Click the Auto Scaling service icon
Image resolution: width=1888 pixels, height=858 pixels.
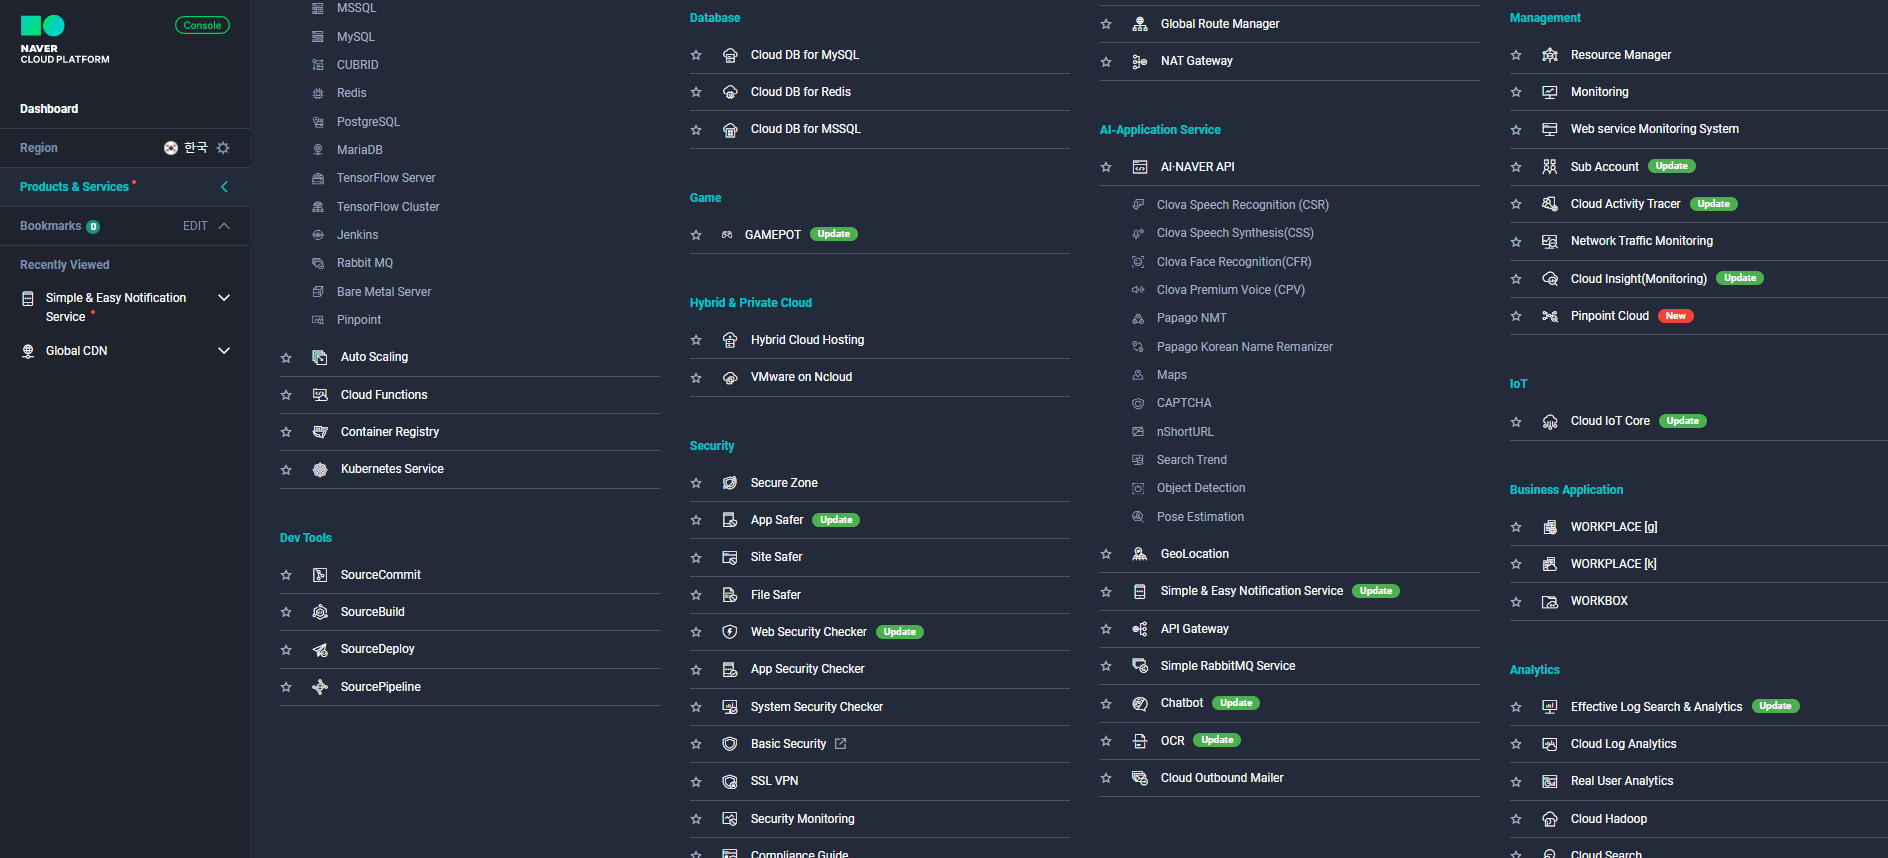pyautogui.click(x=320, y=357)
